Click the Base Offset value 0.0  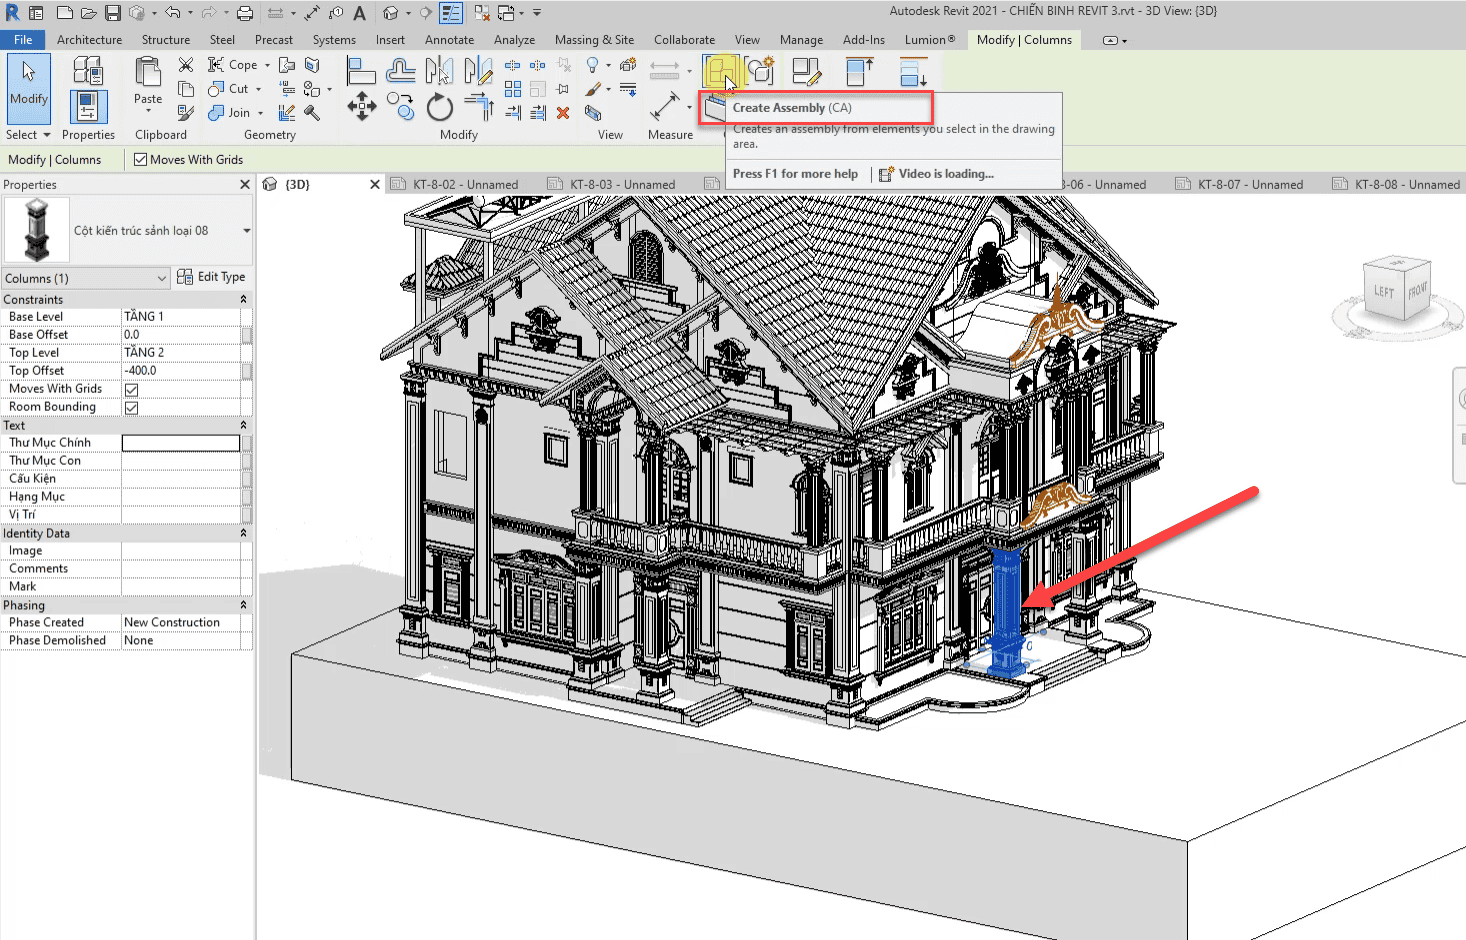click(x=181, y=335)
